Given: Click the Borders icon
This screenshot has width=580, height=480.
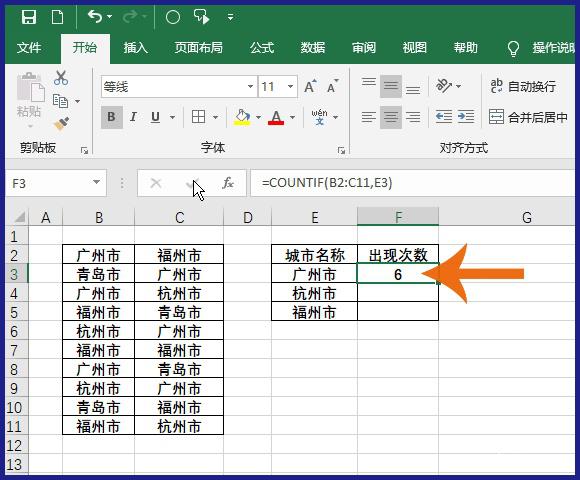Looking at the screenshot, I should pyautogui.click(x=198, y=117).
